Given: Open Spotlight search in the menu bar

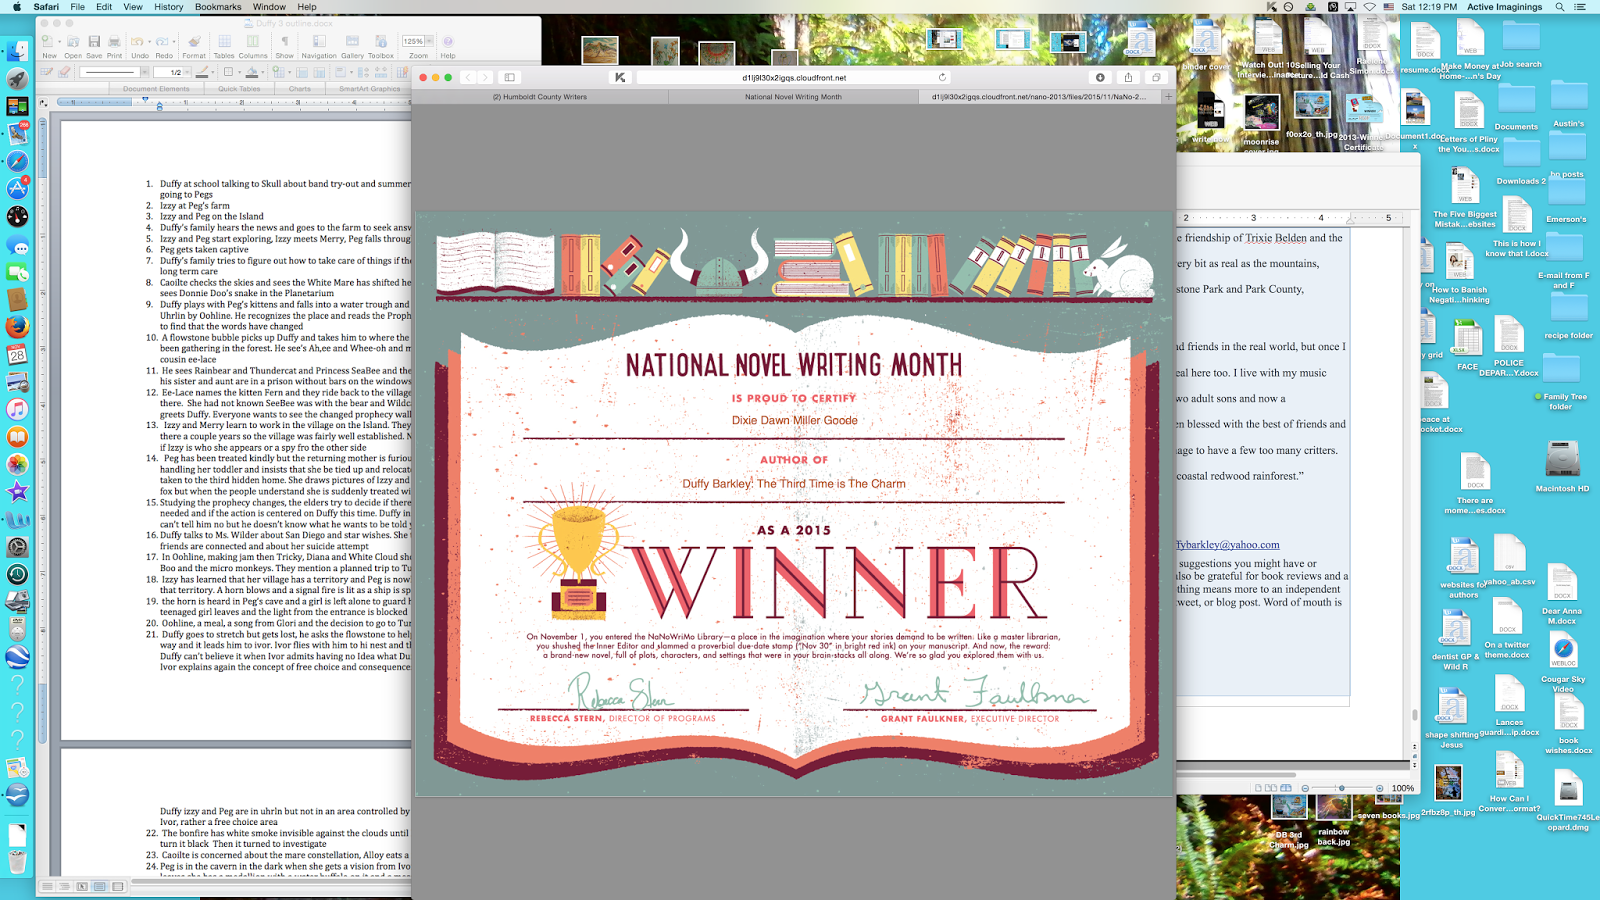Looking at the screenshot, I should 1559,7.
